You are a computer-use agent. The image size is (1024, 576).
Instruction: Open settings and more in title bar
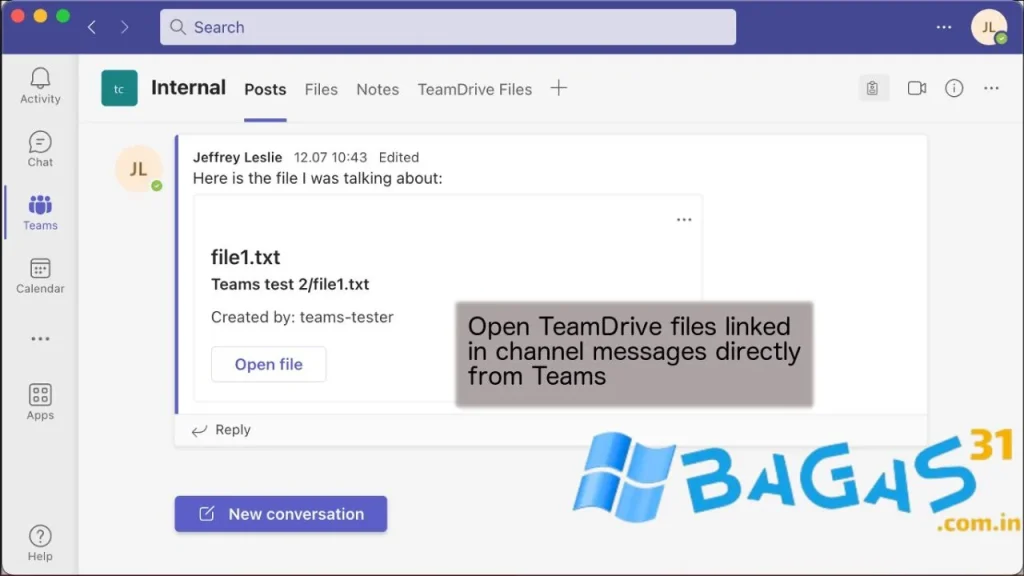click(x=944, y=27)
